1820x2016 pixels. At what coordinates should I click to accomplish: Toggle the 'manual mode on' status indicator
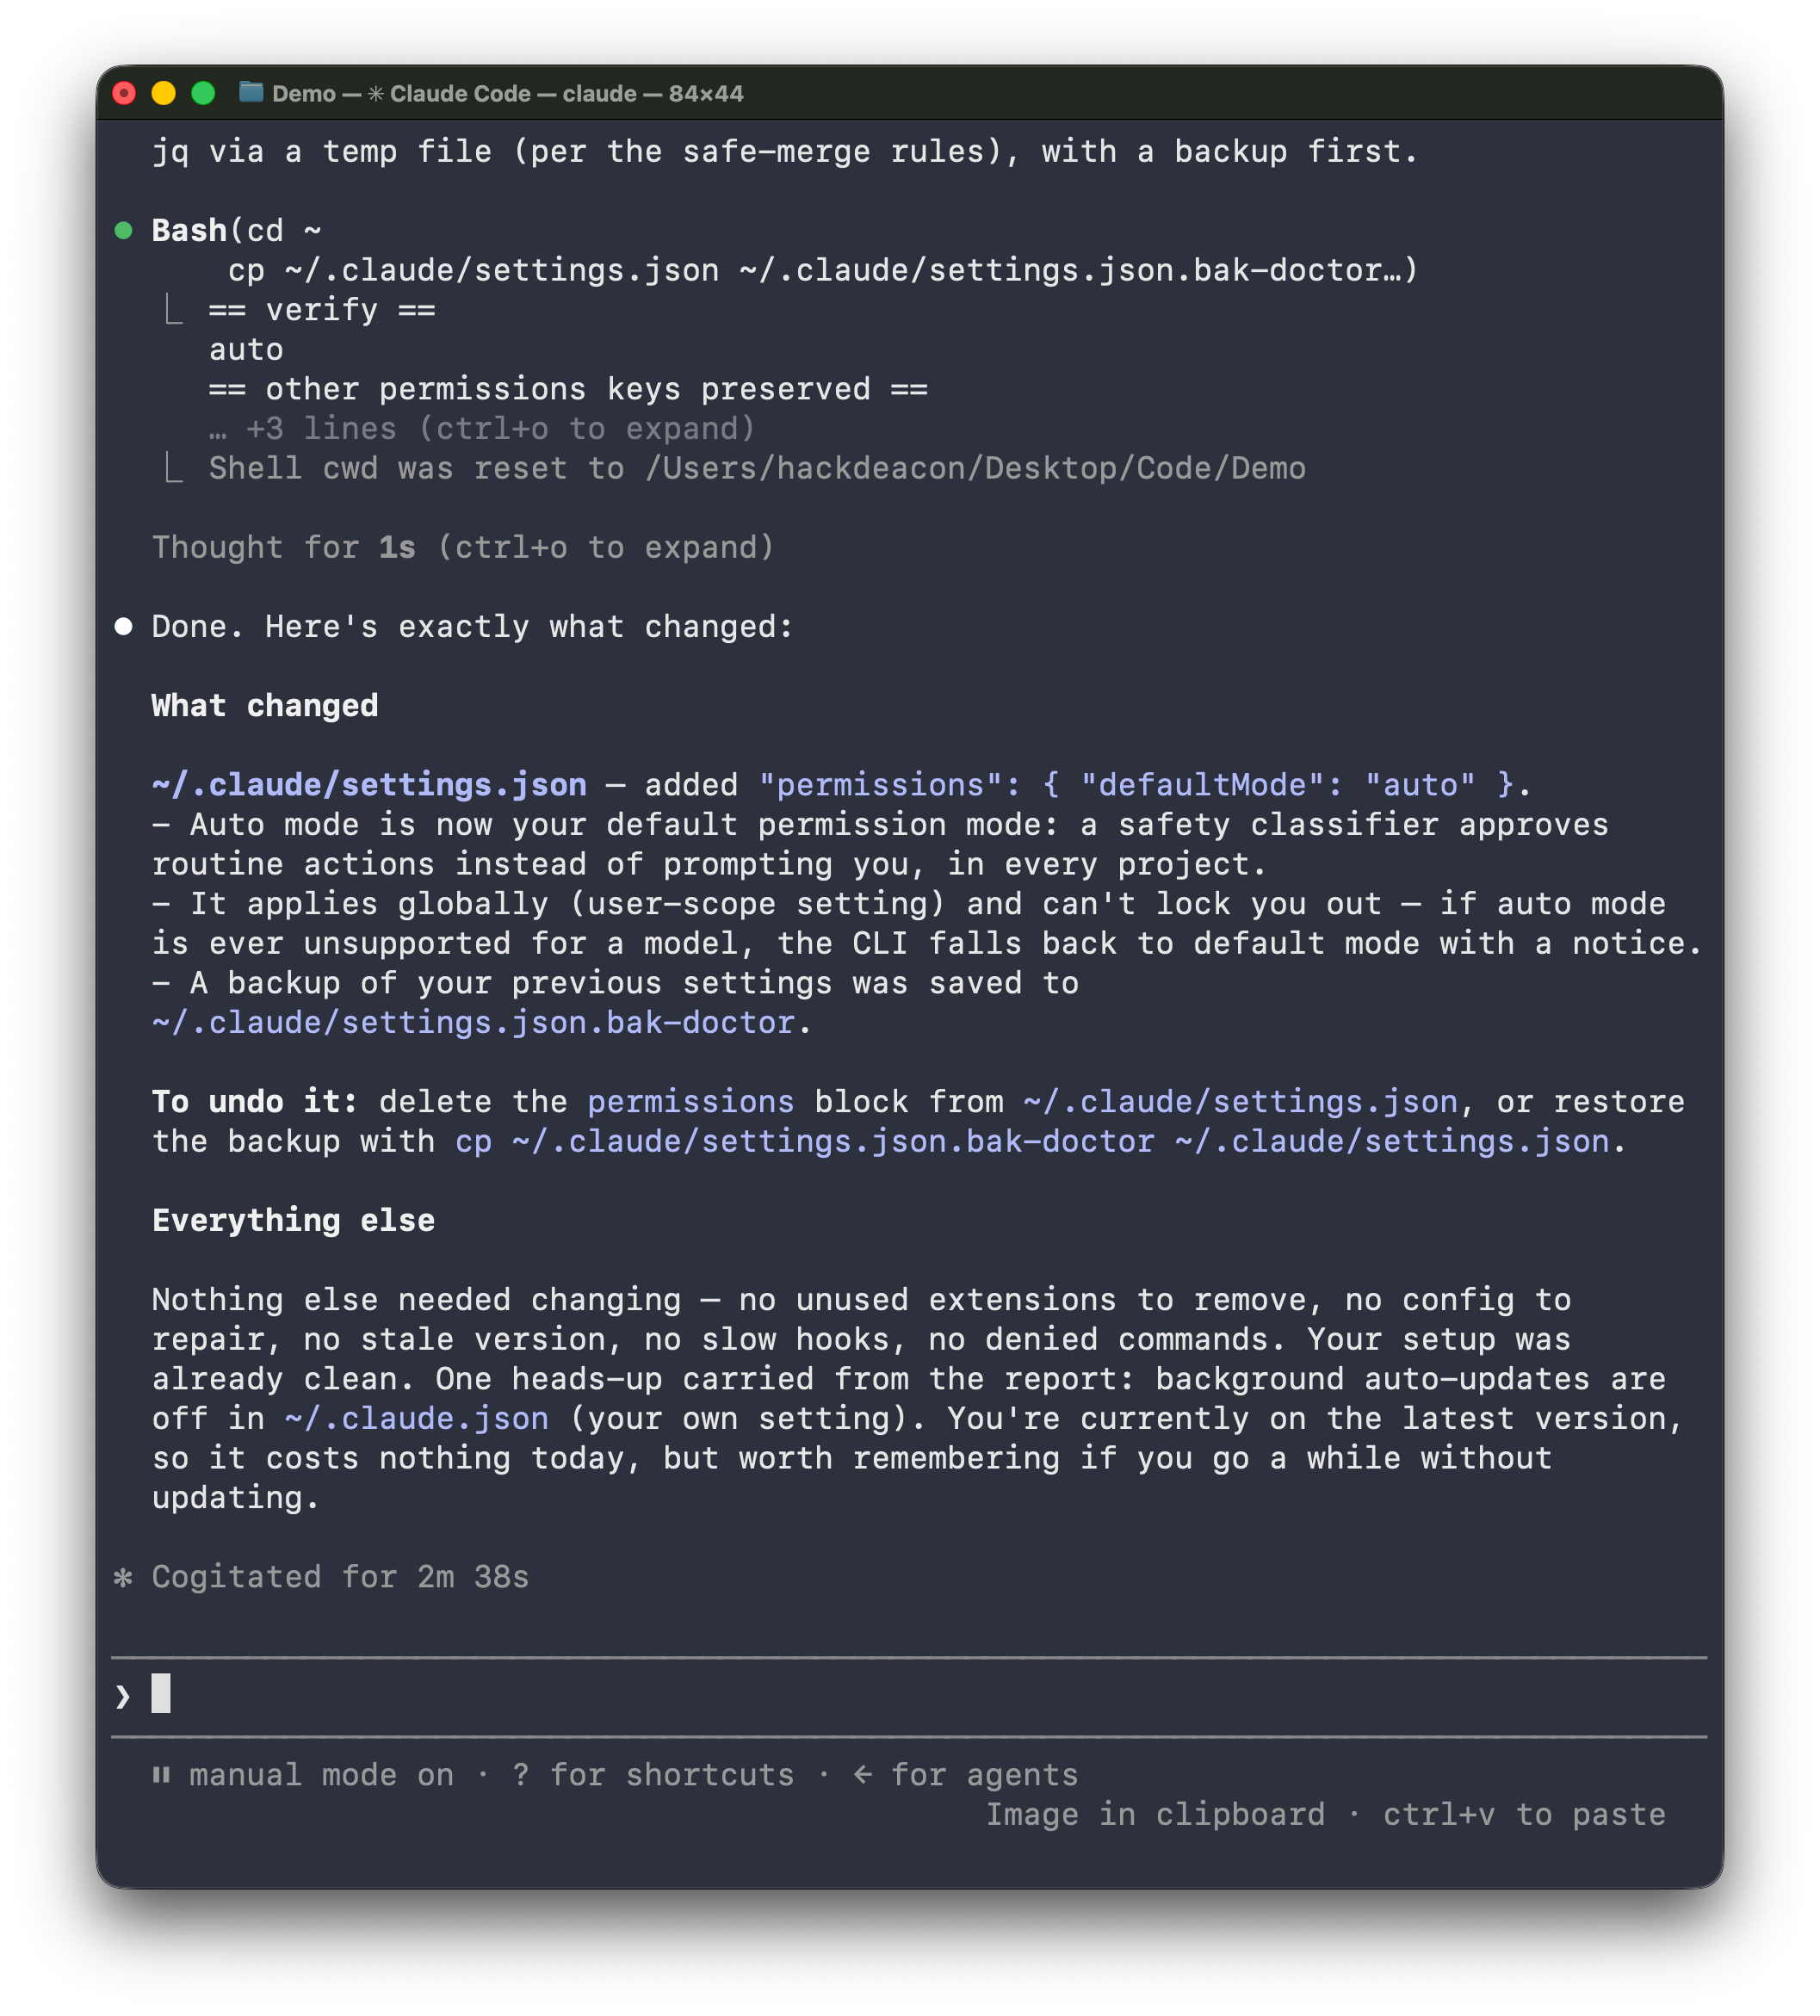(x=303, y=1775)
